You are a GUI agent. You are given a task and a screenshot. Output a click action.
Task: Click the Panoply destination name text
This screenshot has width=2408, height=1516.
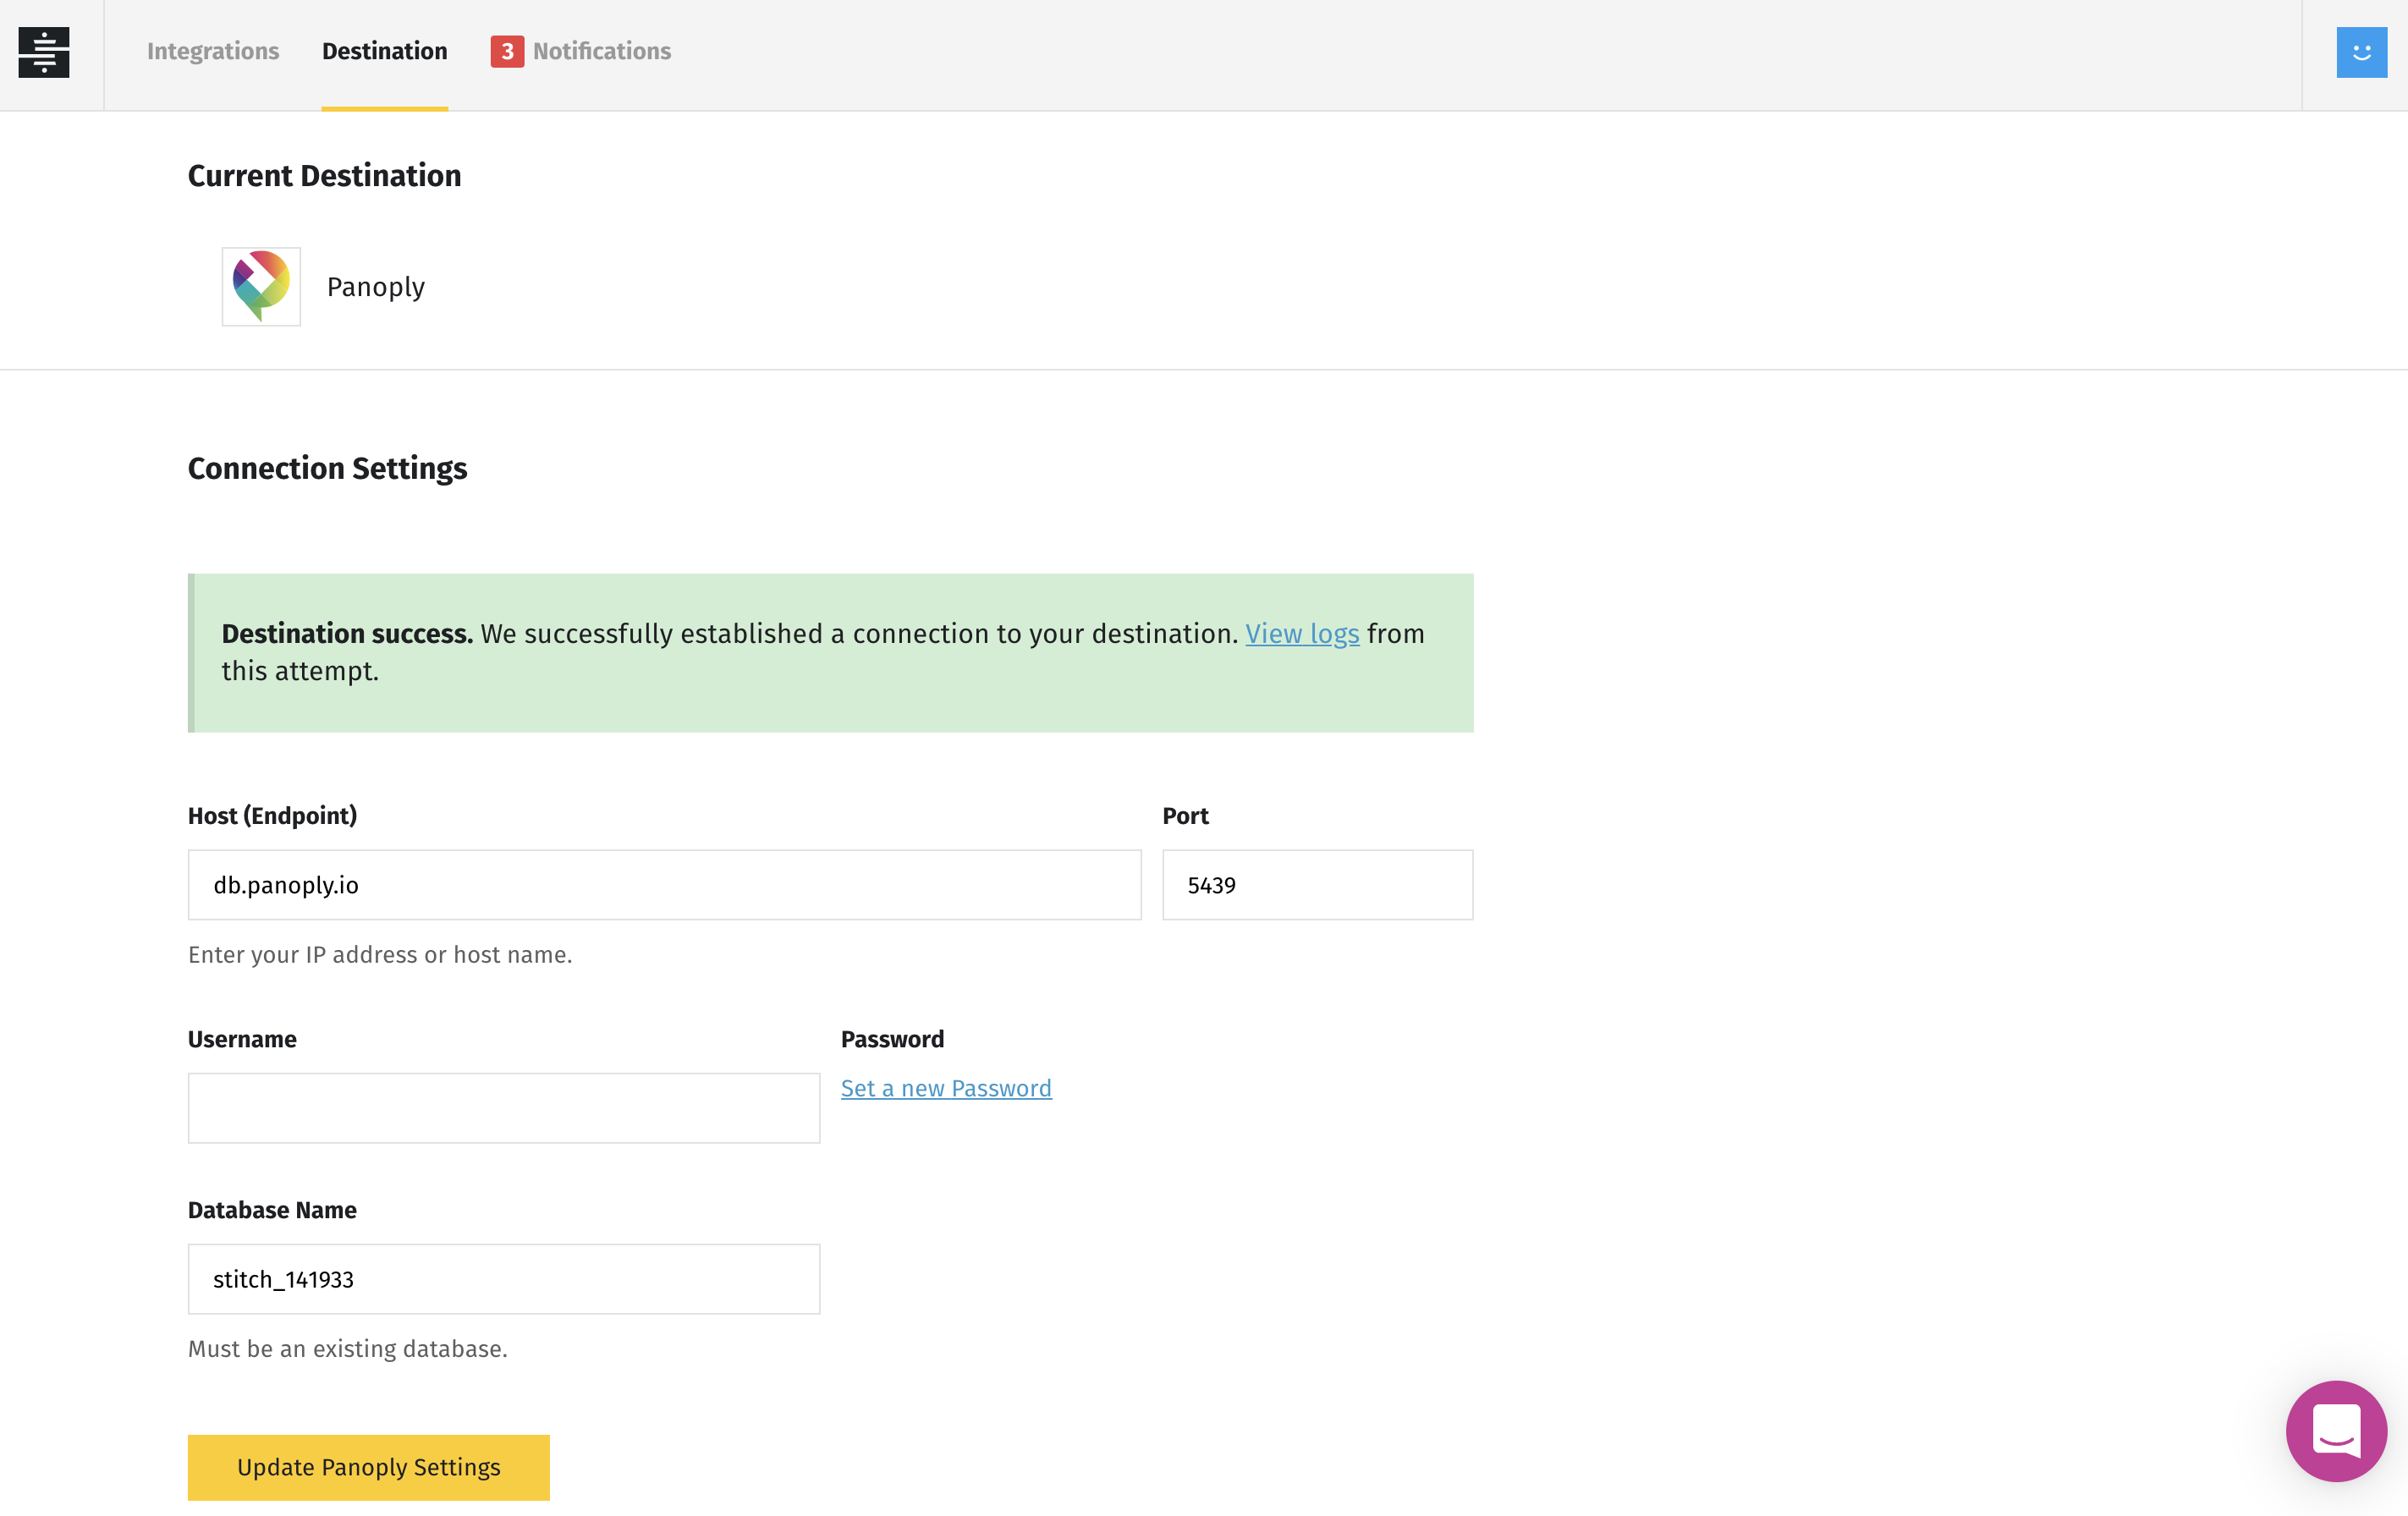coord(376,287)
